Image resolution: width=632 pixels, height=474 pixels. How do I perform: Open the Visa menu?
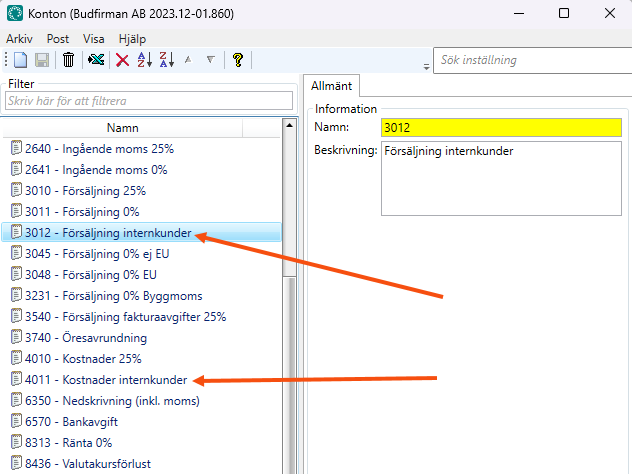tap(94, 39)
